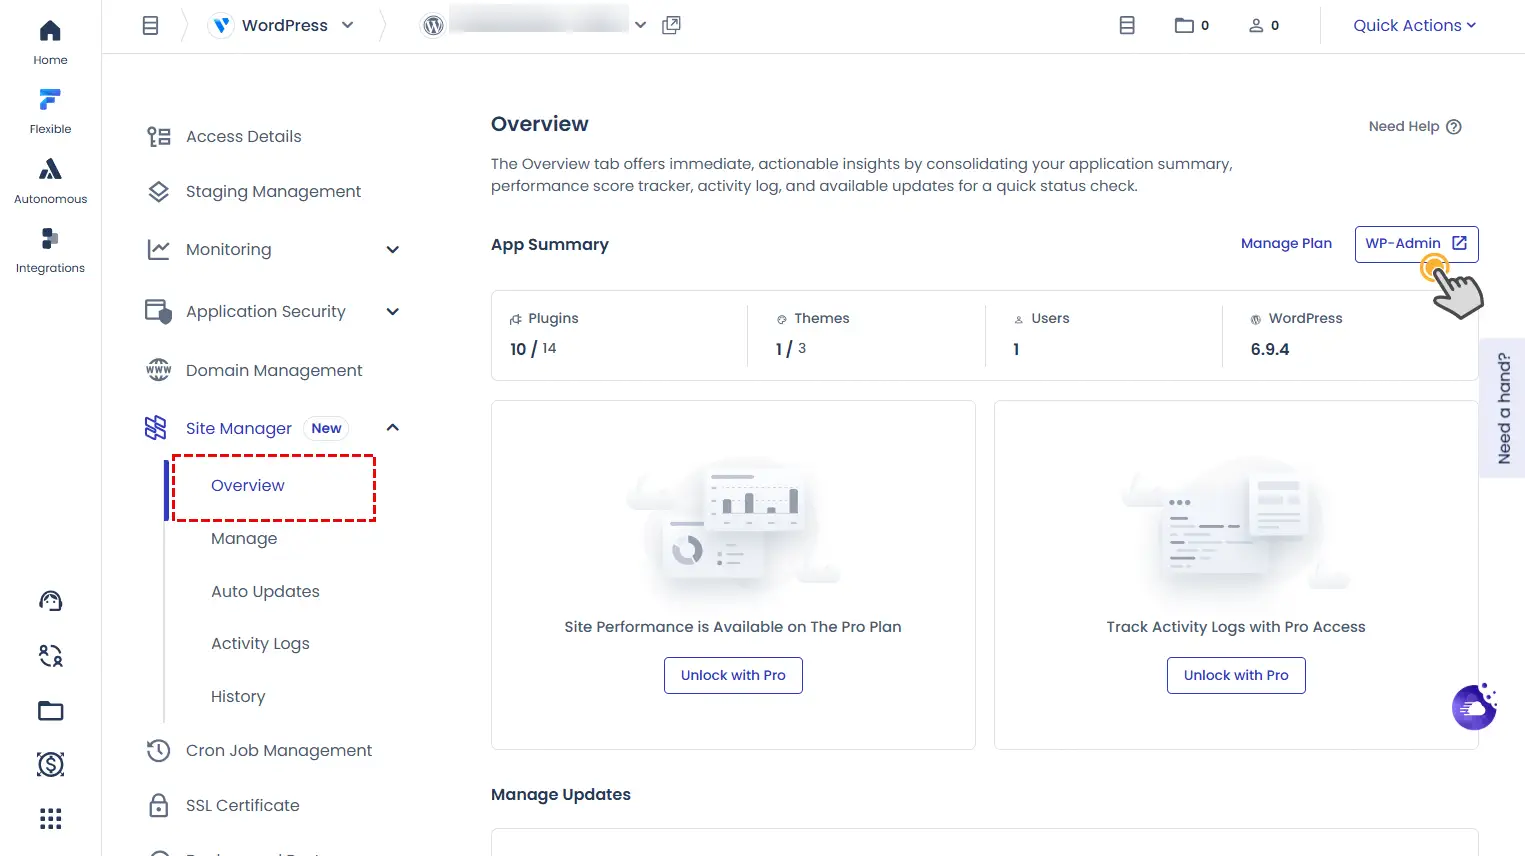The width and height of the screenshot is (1525, 856).
Task: Click the servers icon in top bar
Action: pos(1127,25)
